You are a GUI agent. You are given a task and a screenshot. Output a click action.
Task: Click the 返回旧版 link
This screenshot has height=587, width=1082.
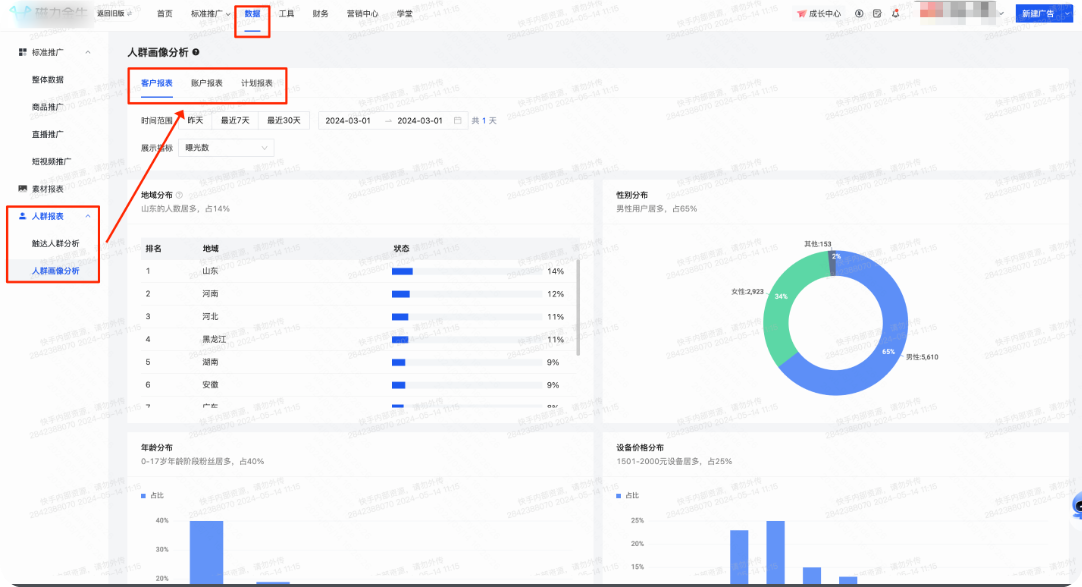click(x=115, y=14)
